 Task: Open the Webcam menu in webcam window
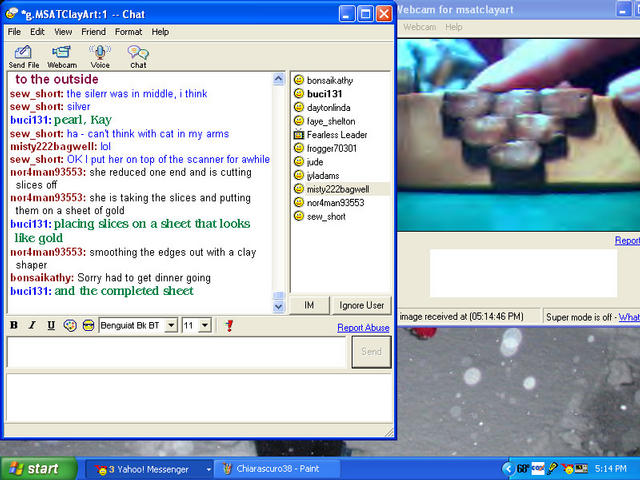419,27
